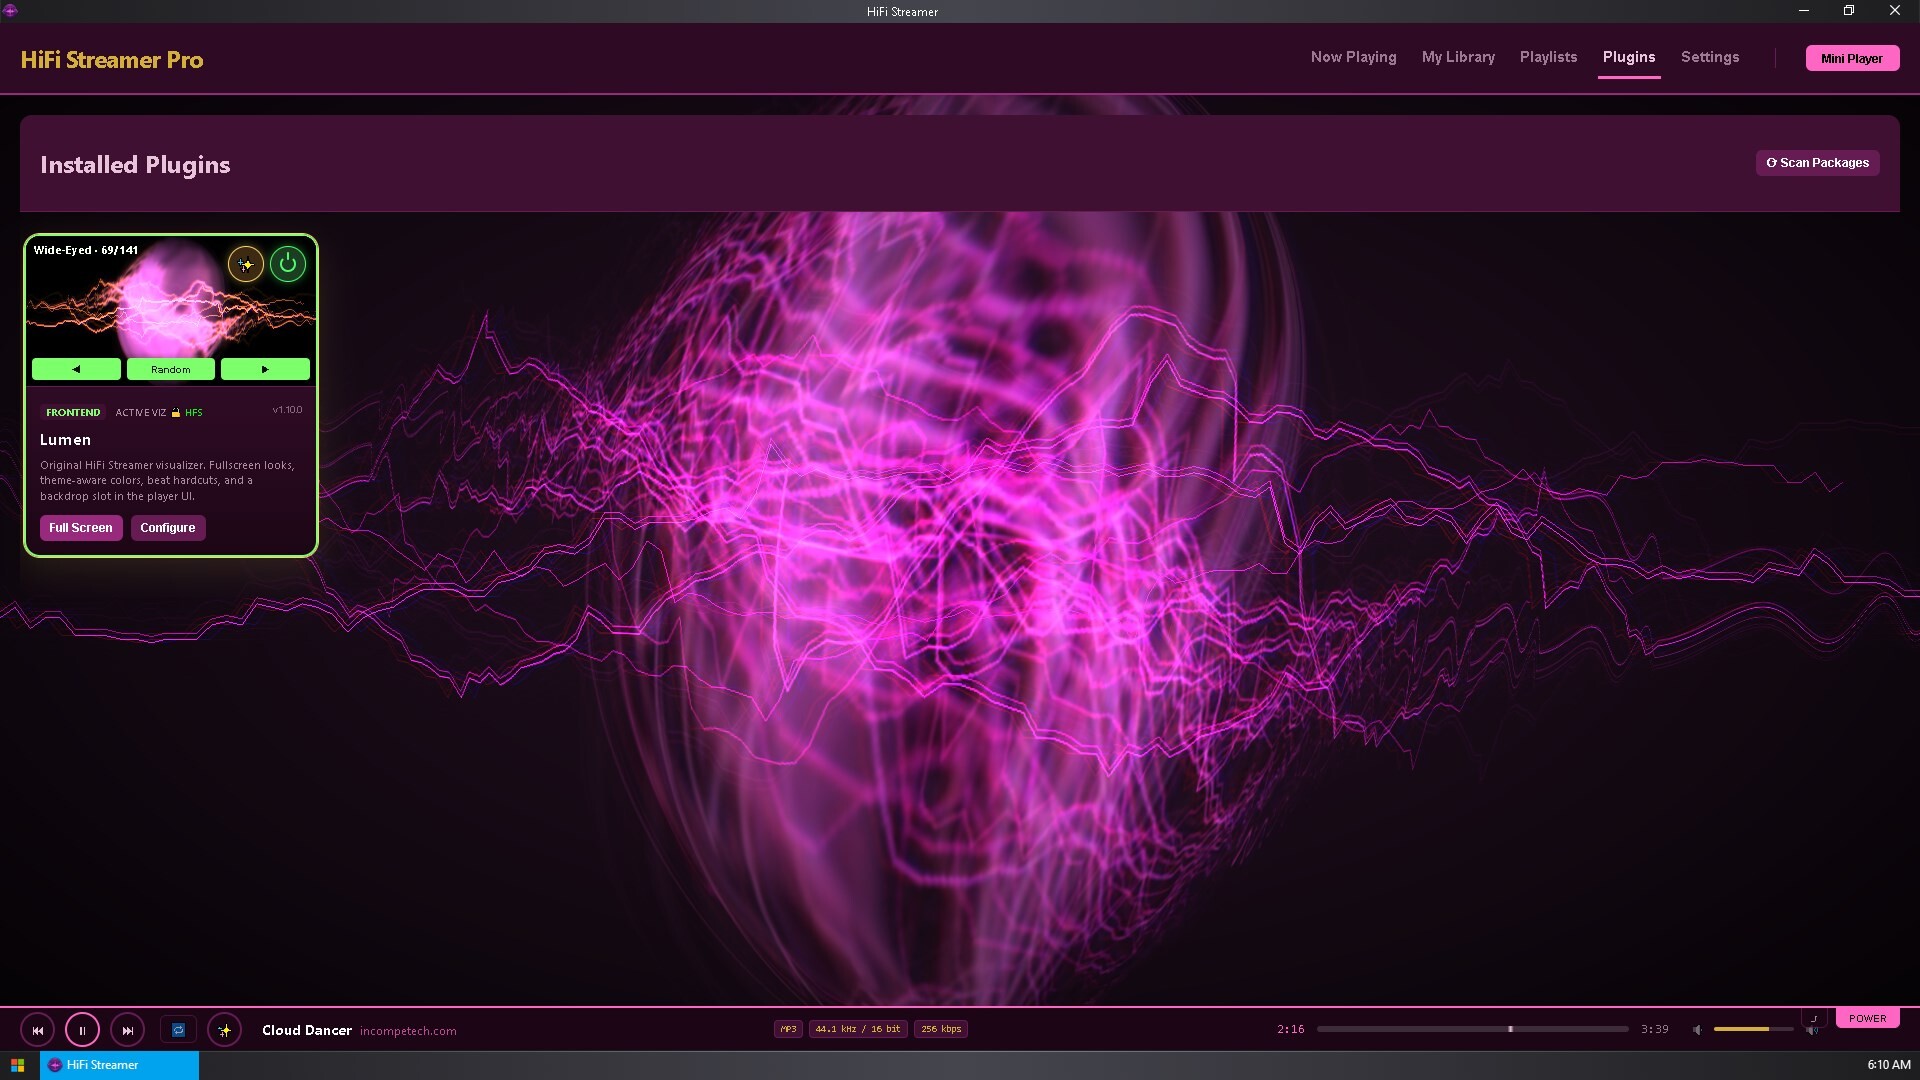Adjust the yellow volume slider

click(1753, 1029)
